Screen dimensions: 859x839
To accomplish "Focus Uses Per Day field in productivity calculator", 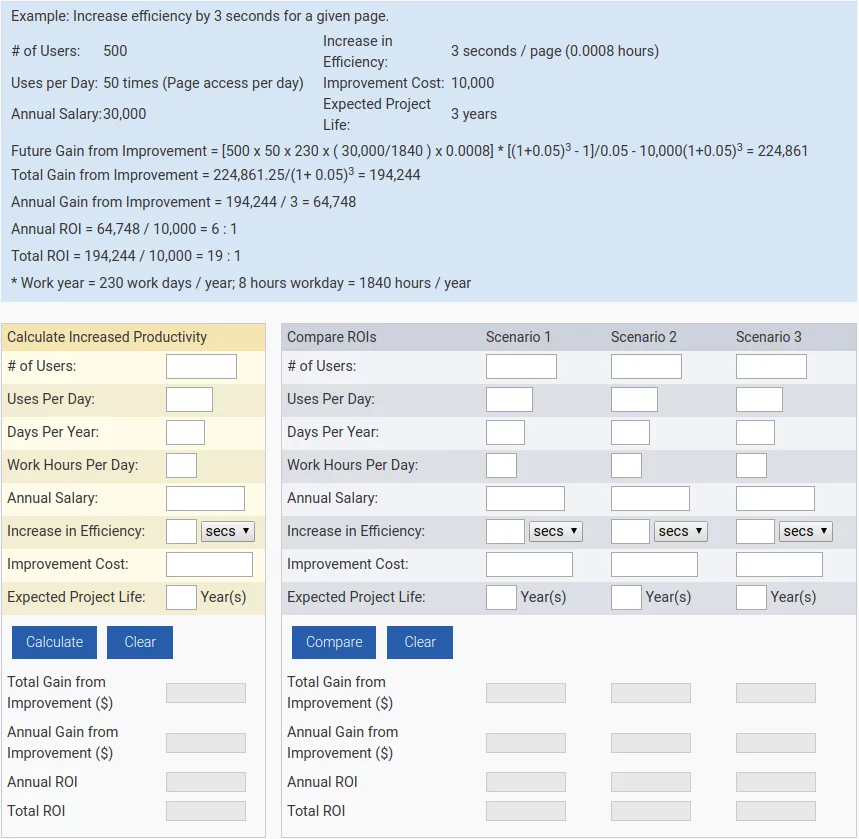I will [x=190, y=399].
